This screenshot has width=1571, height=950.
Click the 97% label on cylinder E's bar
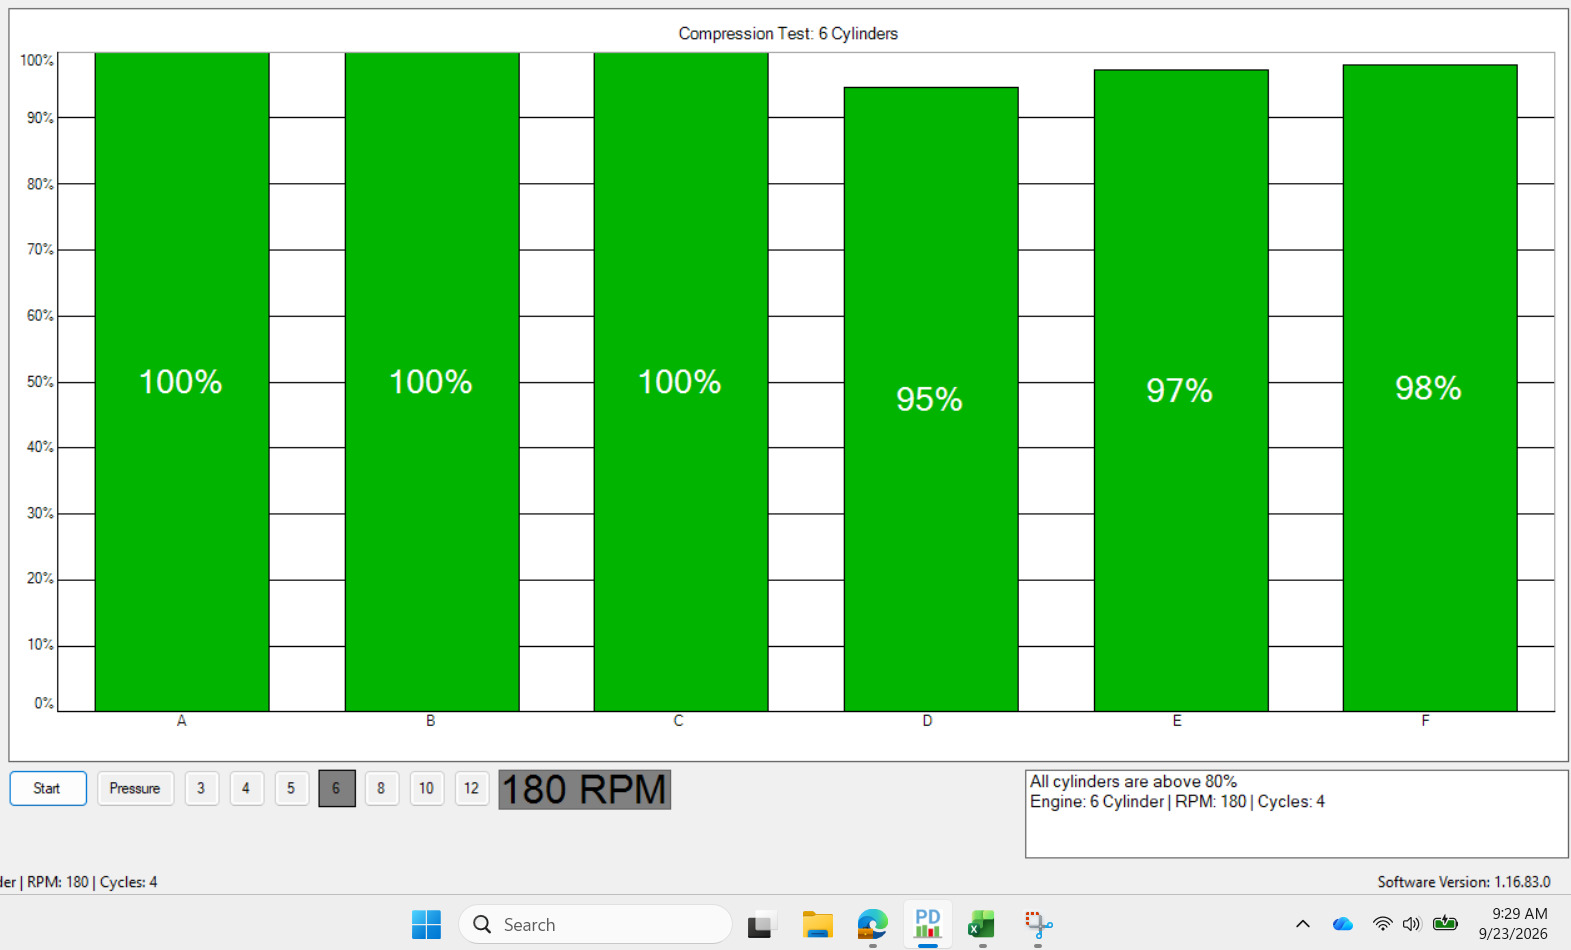pos(1179,390)
